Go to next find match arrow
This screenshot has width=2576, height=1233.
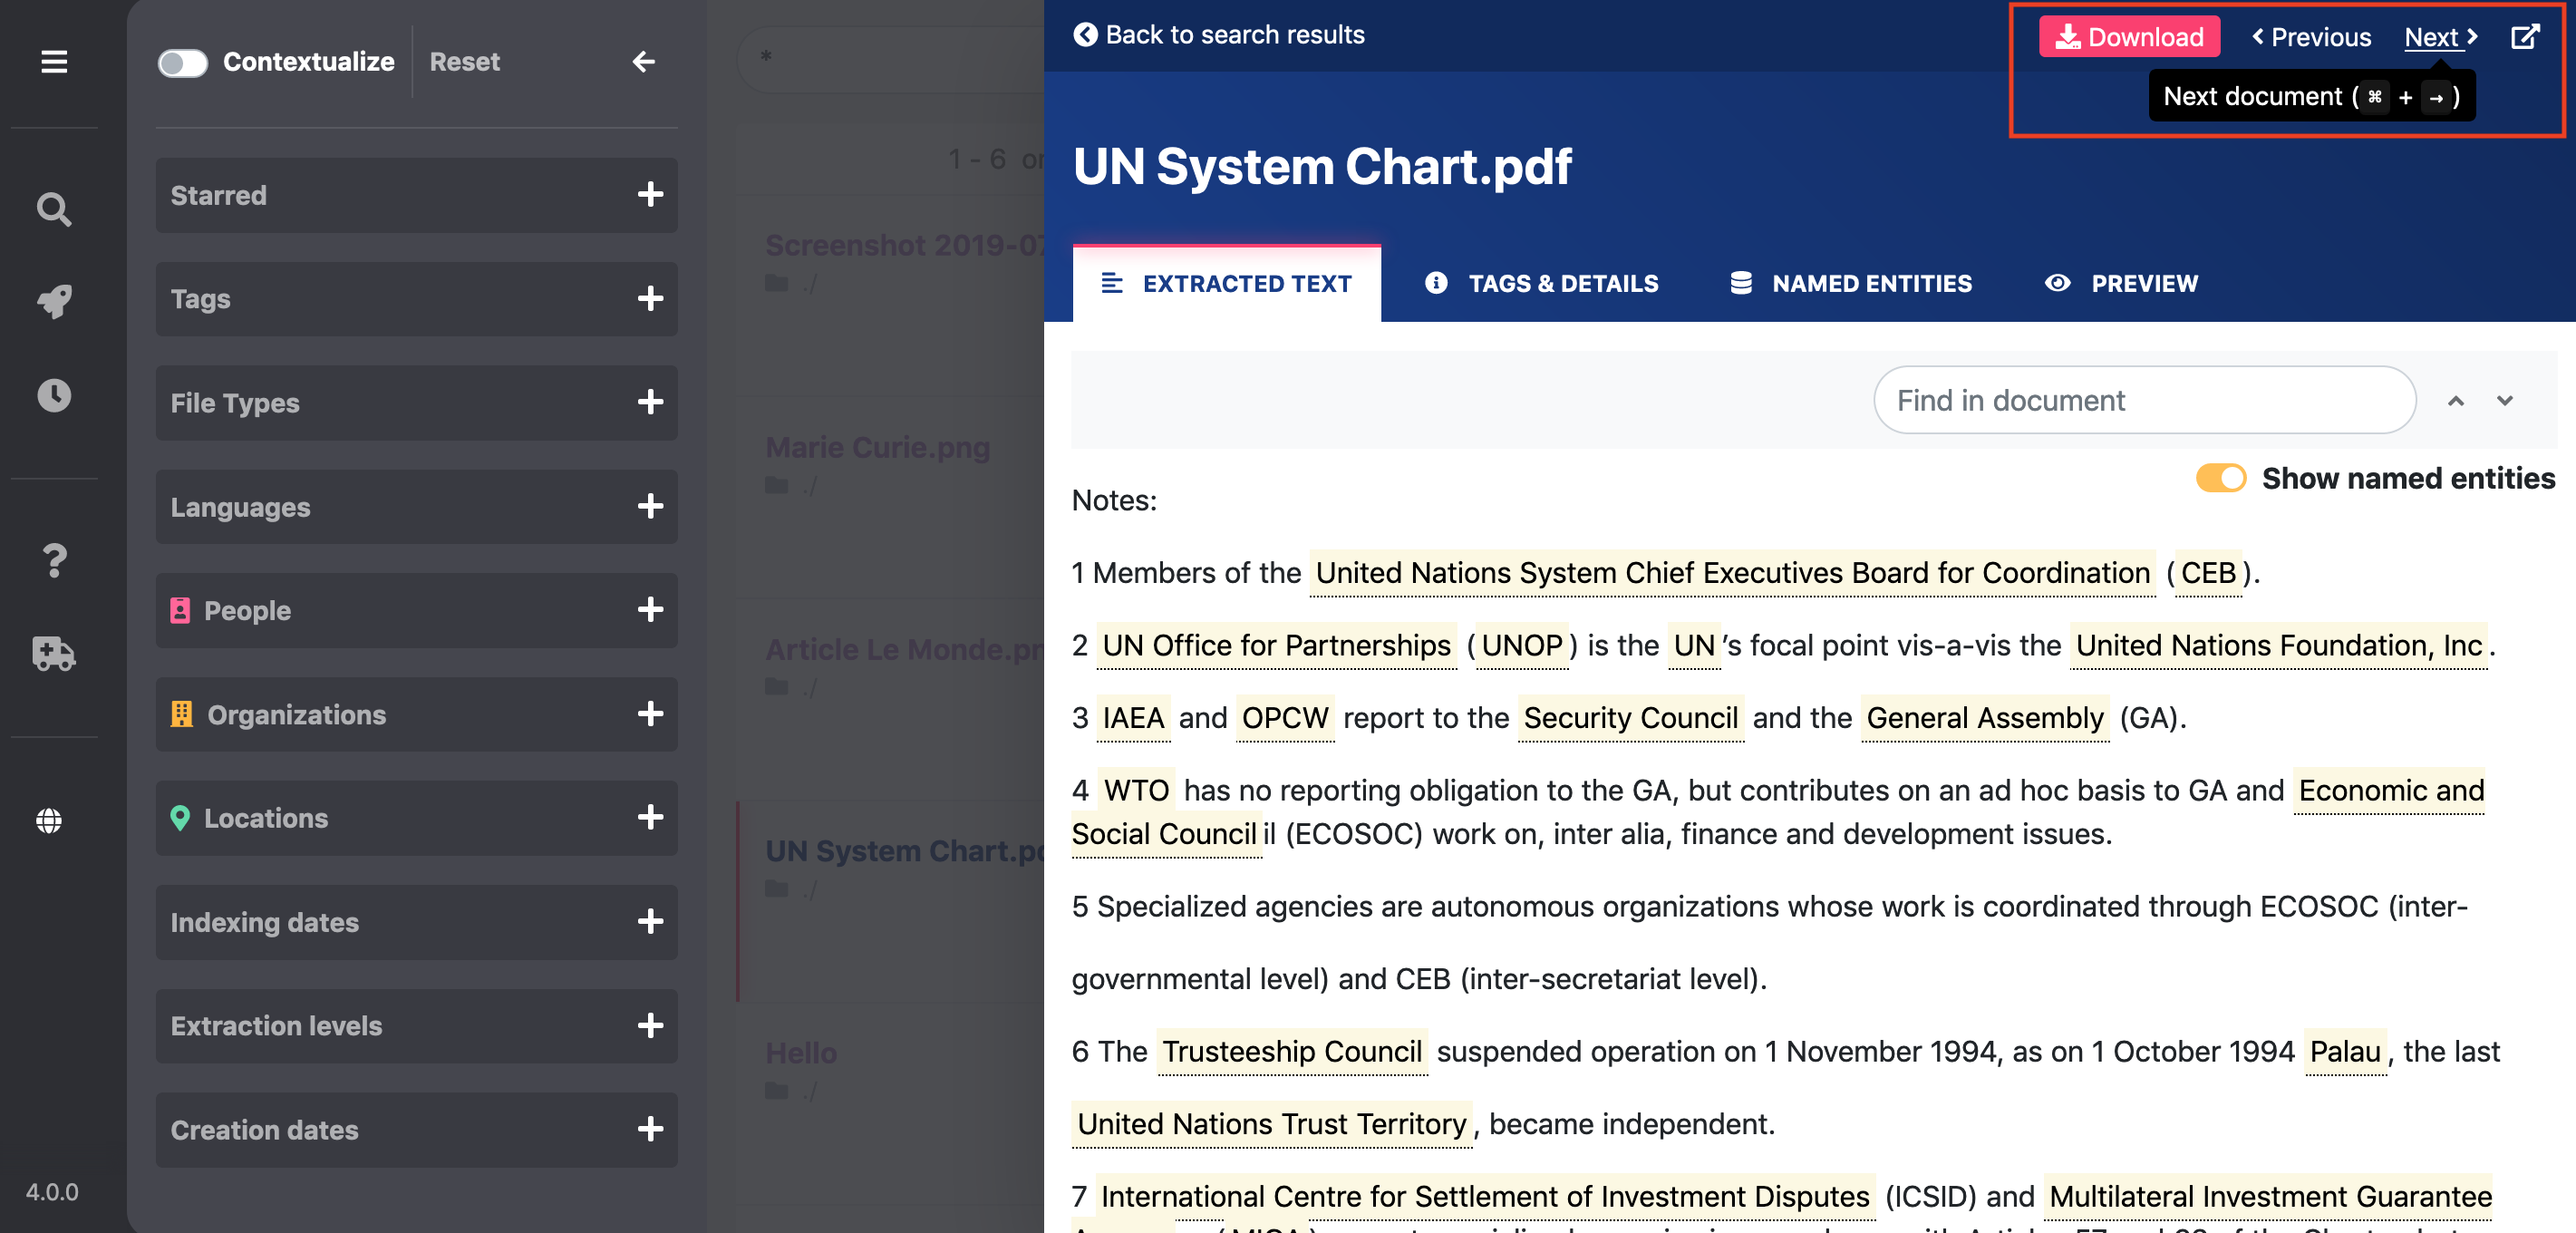[x=2504, y=400]
